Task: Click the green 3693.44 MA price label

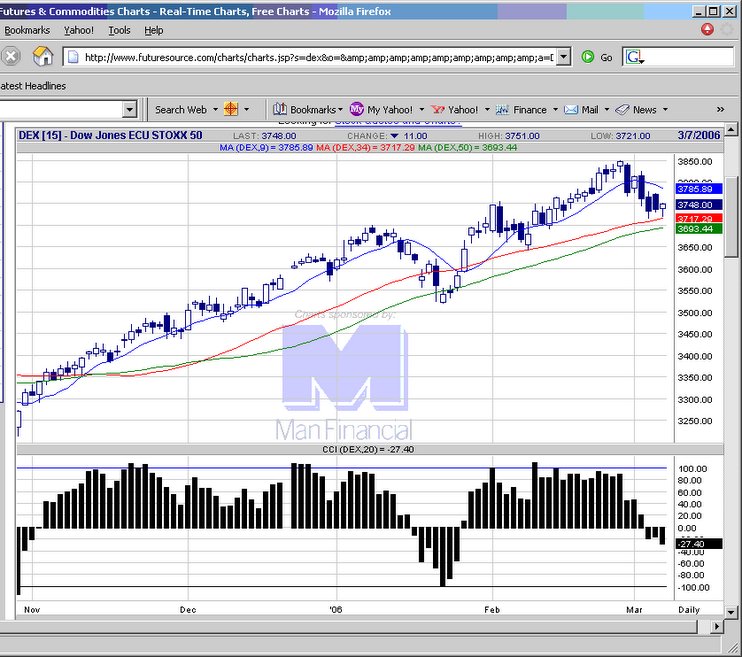Action: pyautogui.click(x=699, y=229)
